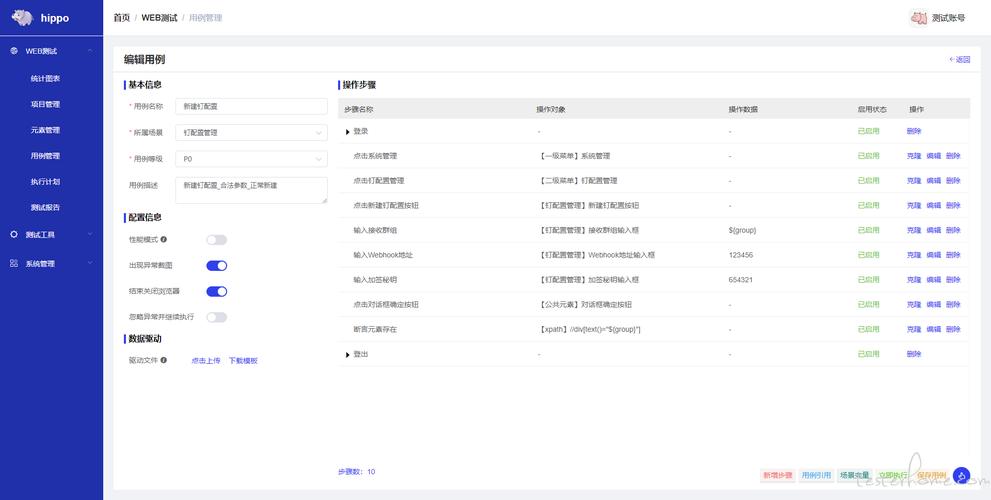Turn off the 出现异常截图 switch
The image size is (991, 500).
pyautogui.click(x=216, y=265)
